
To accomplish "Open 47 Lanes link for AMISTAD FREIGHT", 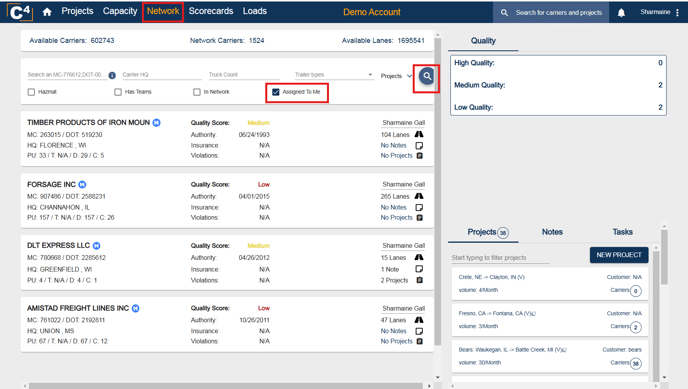I will click(393, 320).
